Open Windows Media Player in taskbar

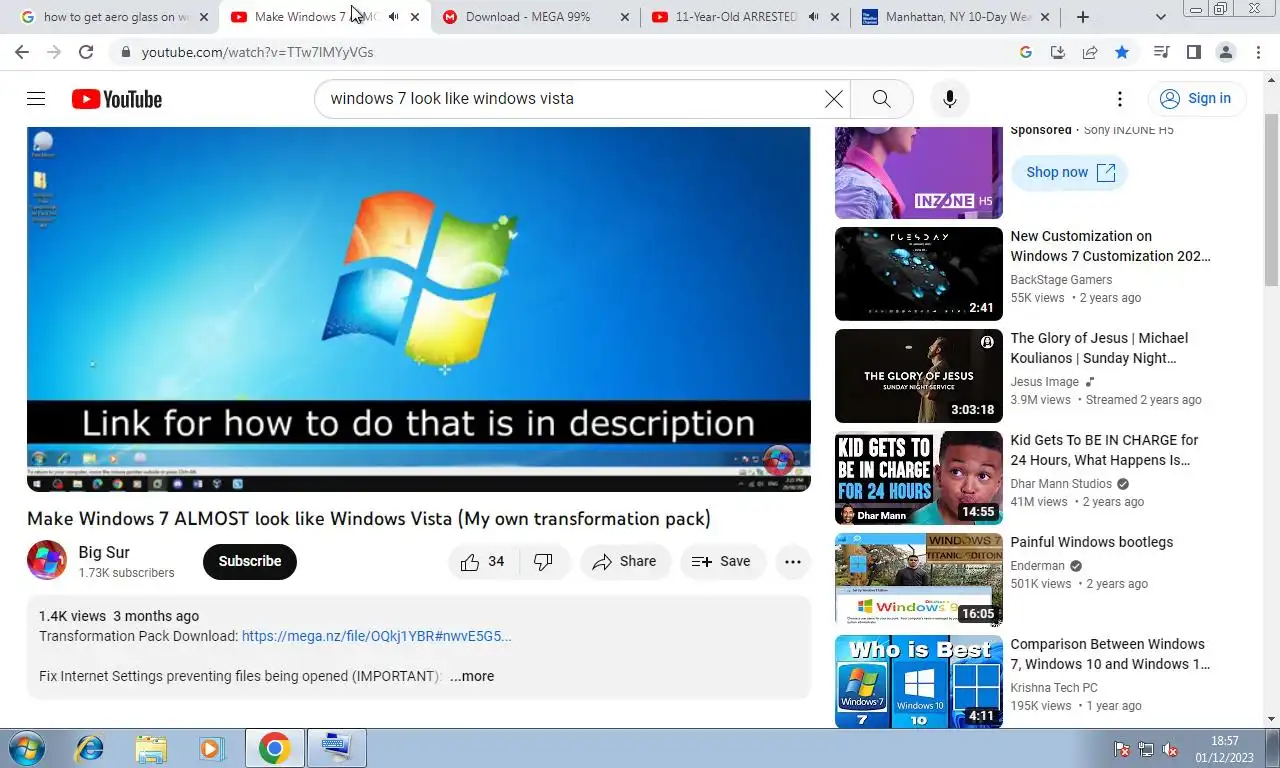(211, 748)
